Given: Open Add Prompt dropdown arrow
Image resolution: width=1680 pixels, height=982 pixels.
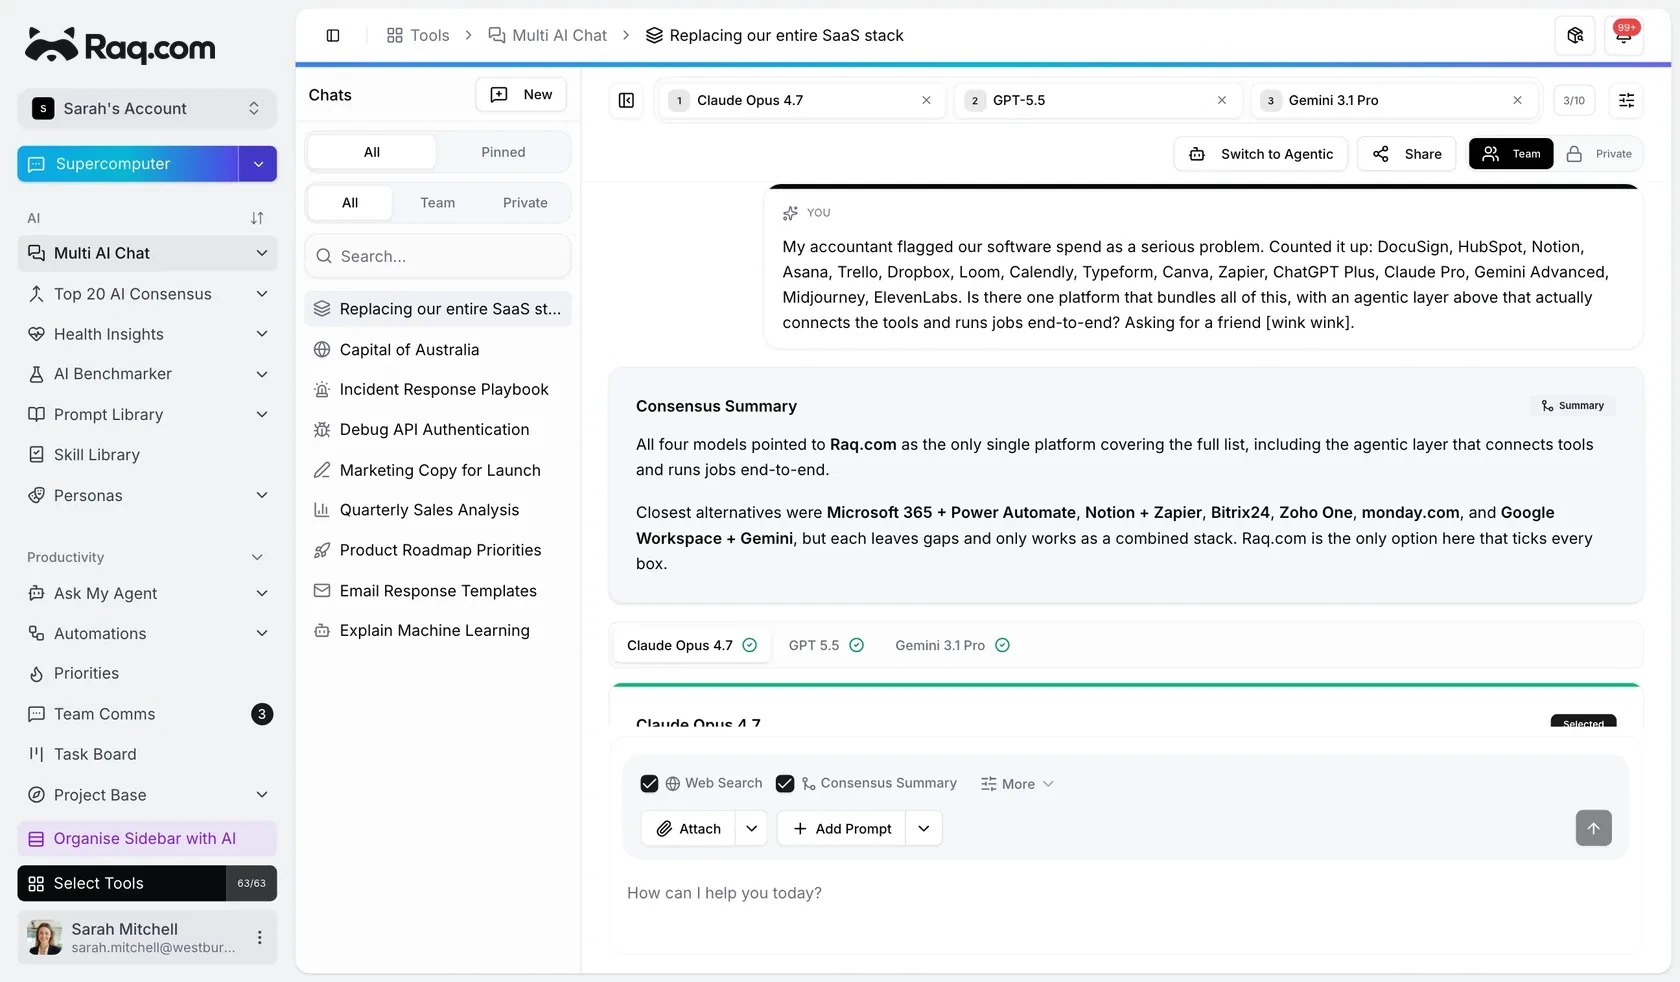Looking at the screenshot, I should pos(924,828).
